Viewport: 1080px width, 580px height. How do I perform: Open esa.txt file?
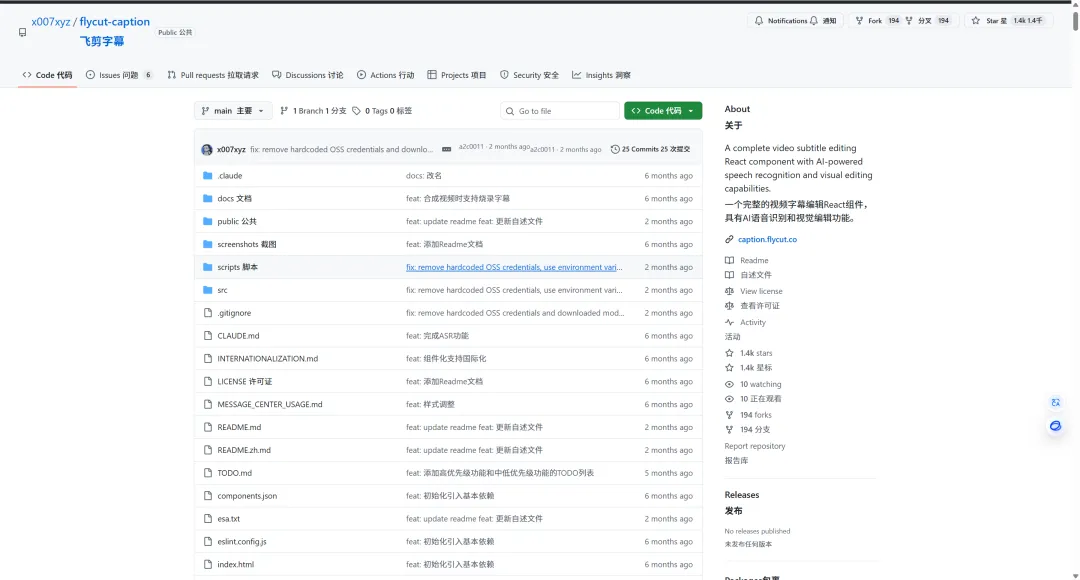coord(229,519)
